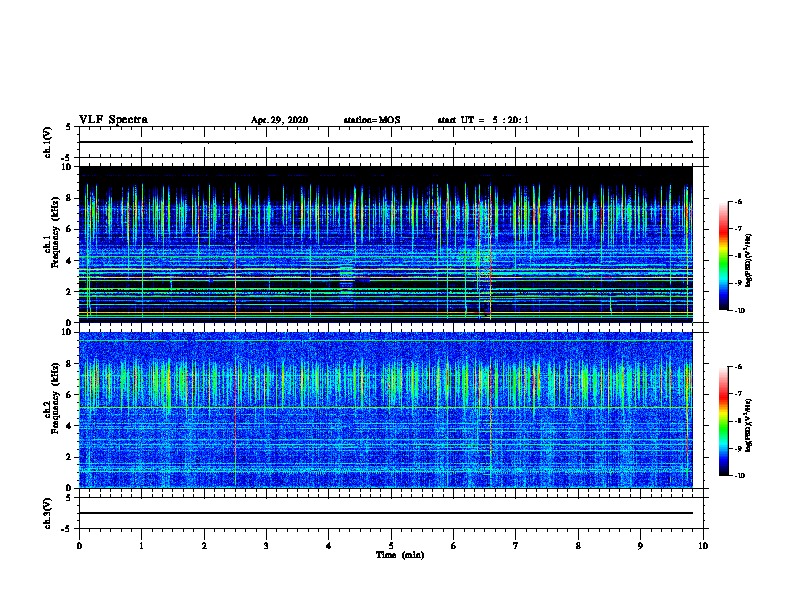Image resolution: width=792 pixels, height=612 pixels.
Task: Click the "station=MOS" header label
Action: tap(372, 120)
